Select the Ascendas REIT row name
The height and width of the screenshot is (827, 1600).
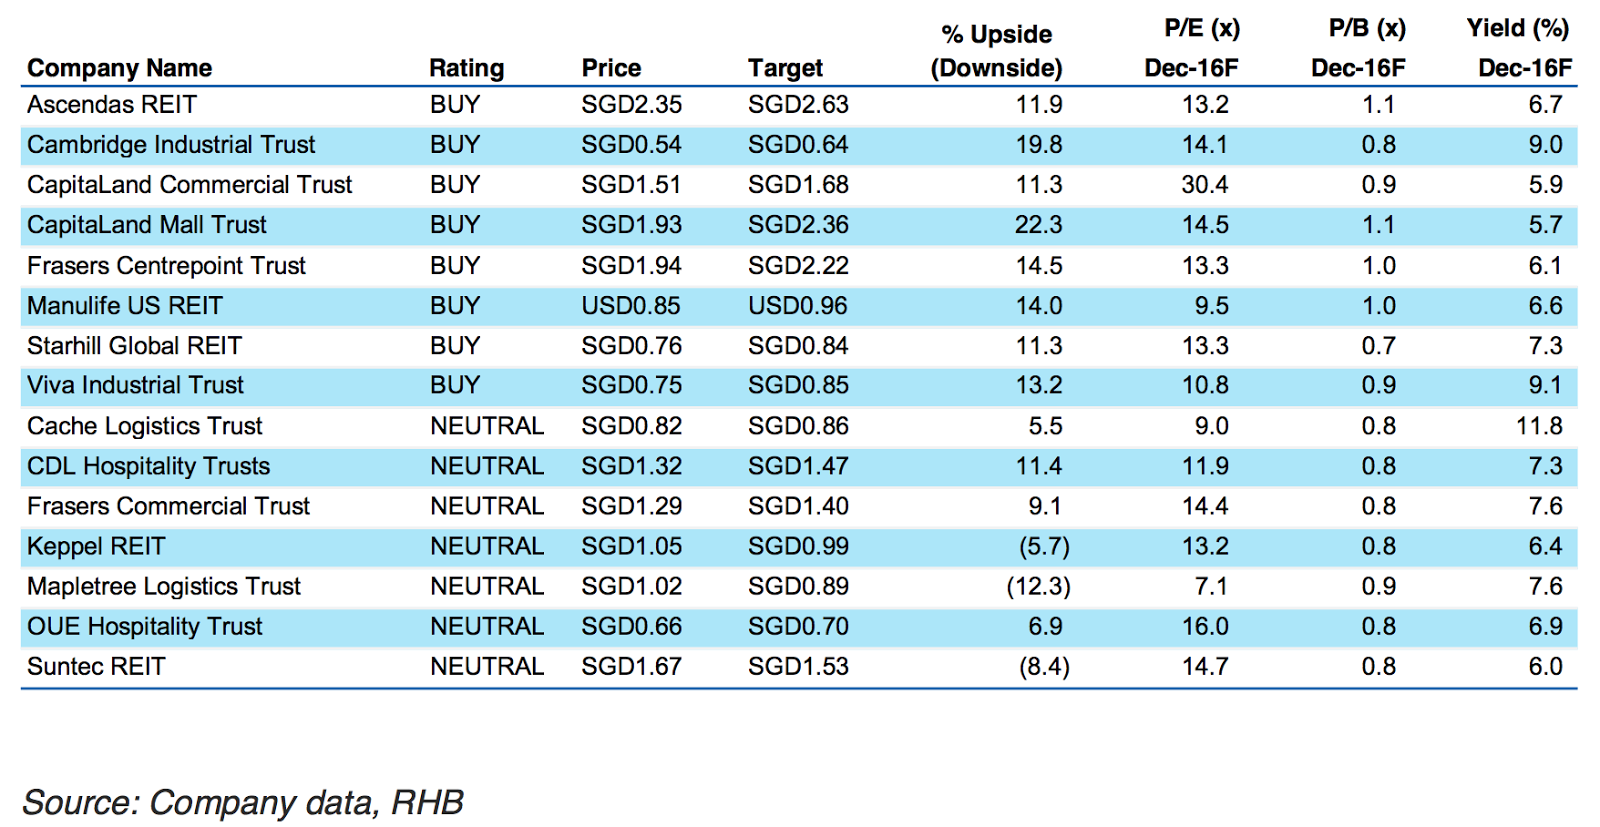point(112,105)
